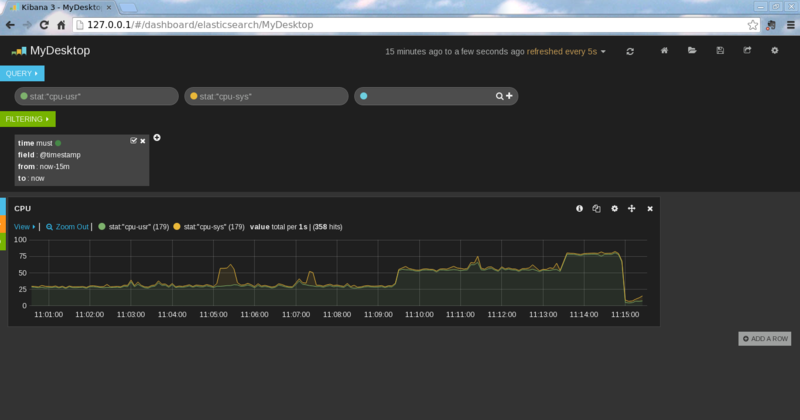The width and height of the screenshot is (800, 420).
Task: Click the green dot of cpu-usr query
Action: [23, 96]
